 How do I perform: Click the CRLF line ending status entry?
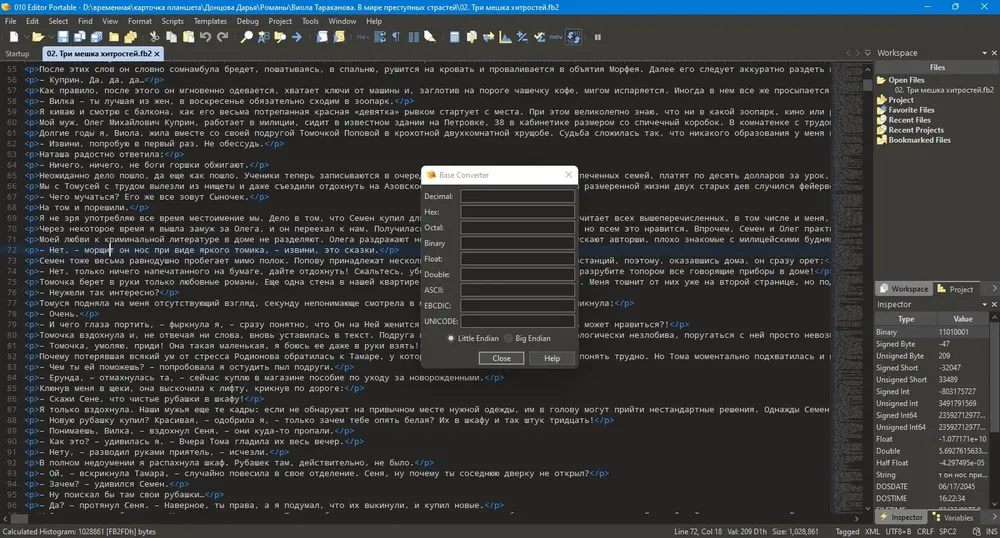[925, 531]
